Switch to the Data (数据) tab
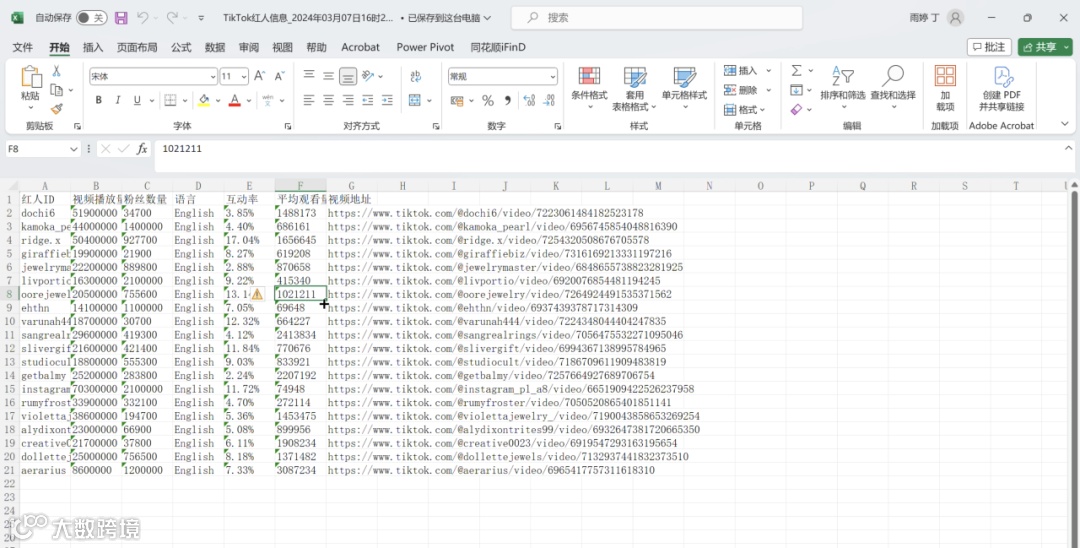Viewport: 1080px width, 548px height. pyautogui.click(x=215, y=48)
